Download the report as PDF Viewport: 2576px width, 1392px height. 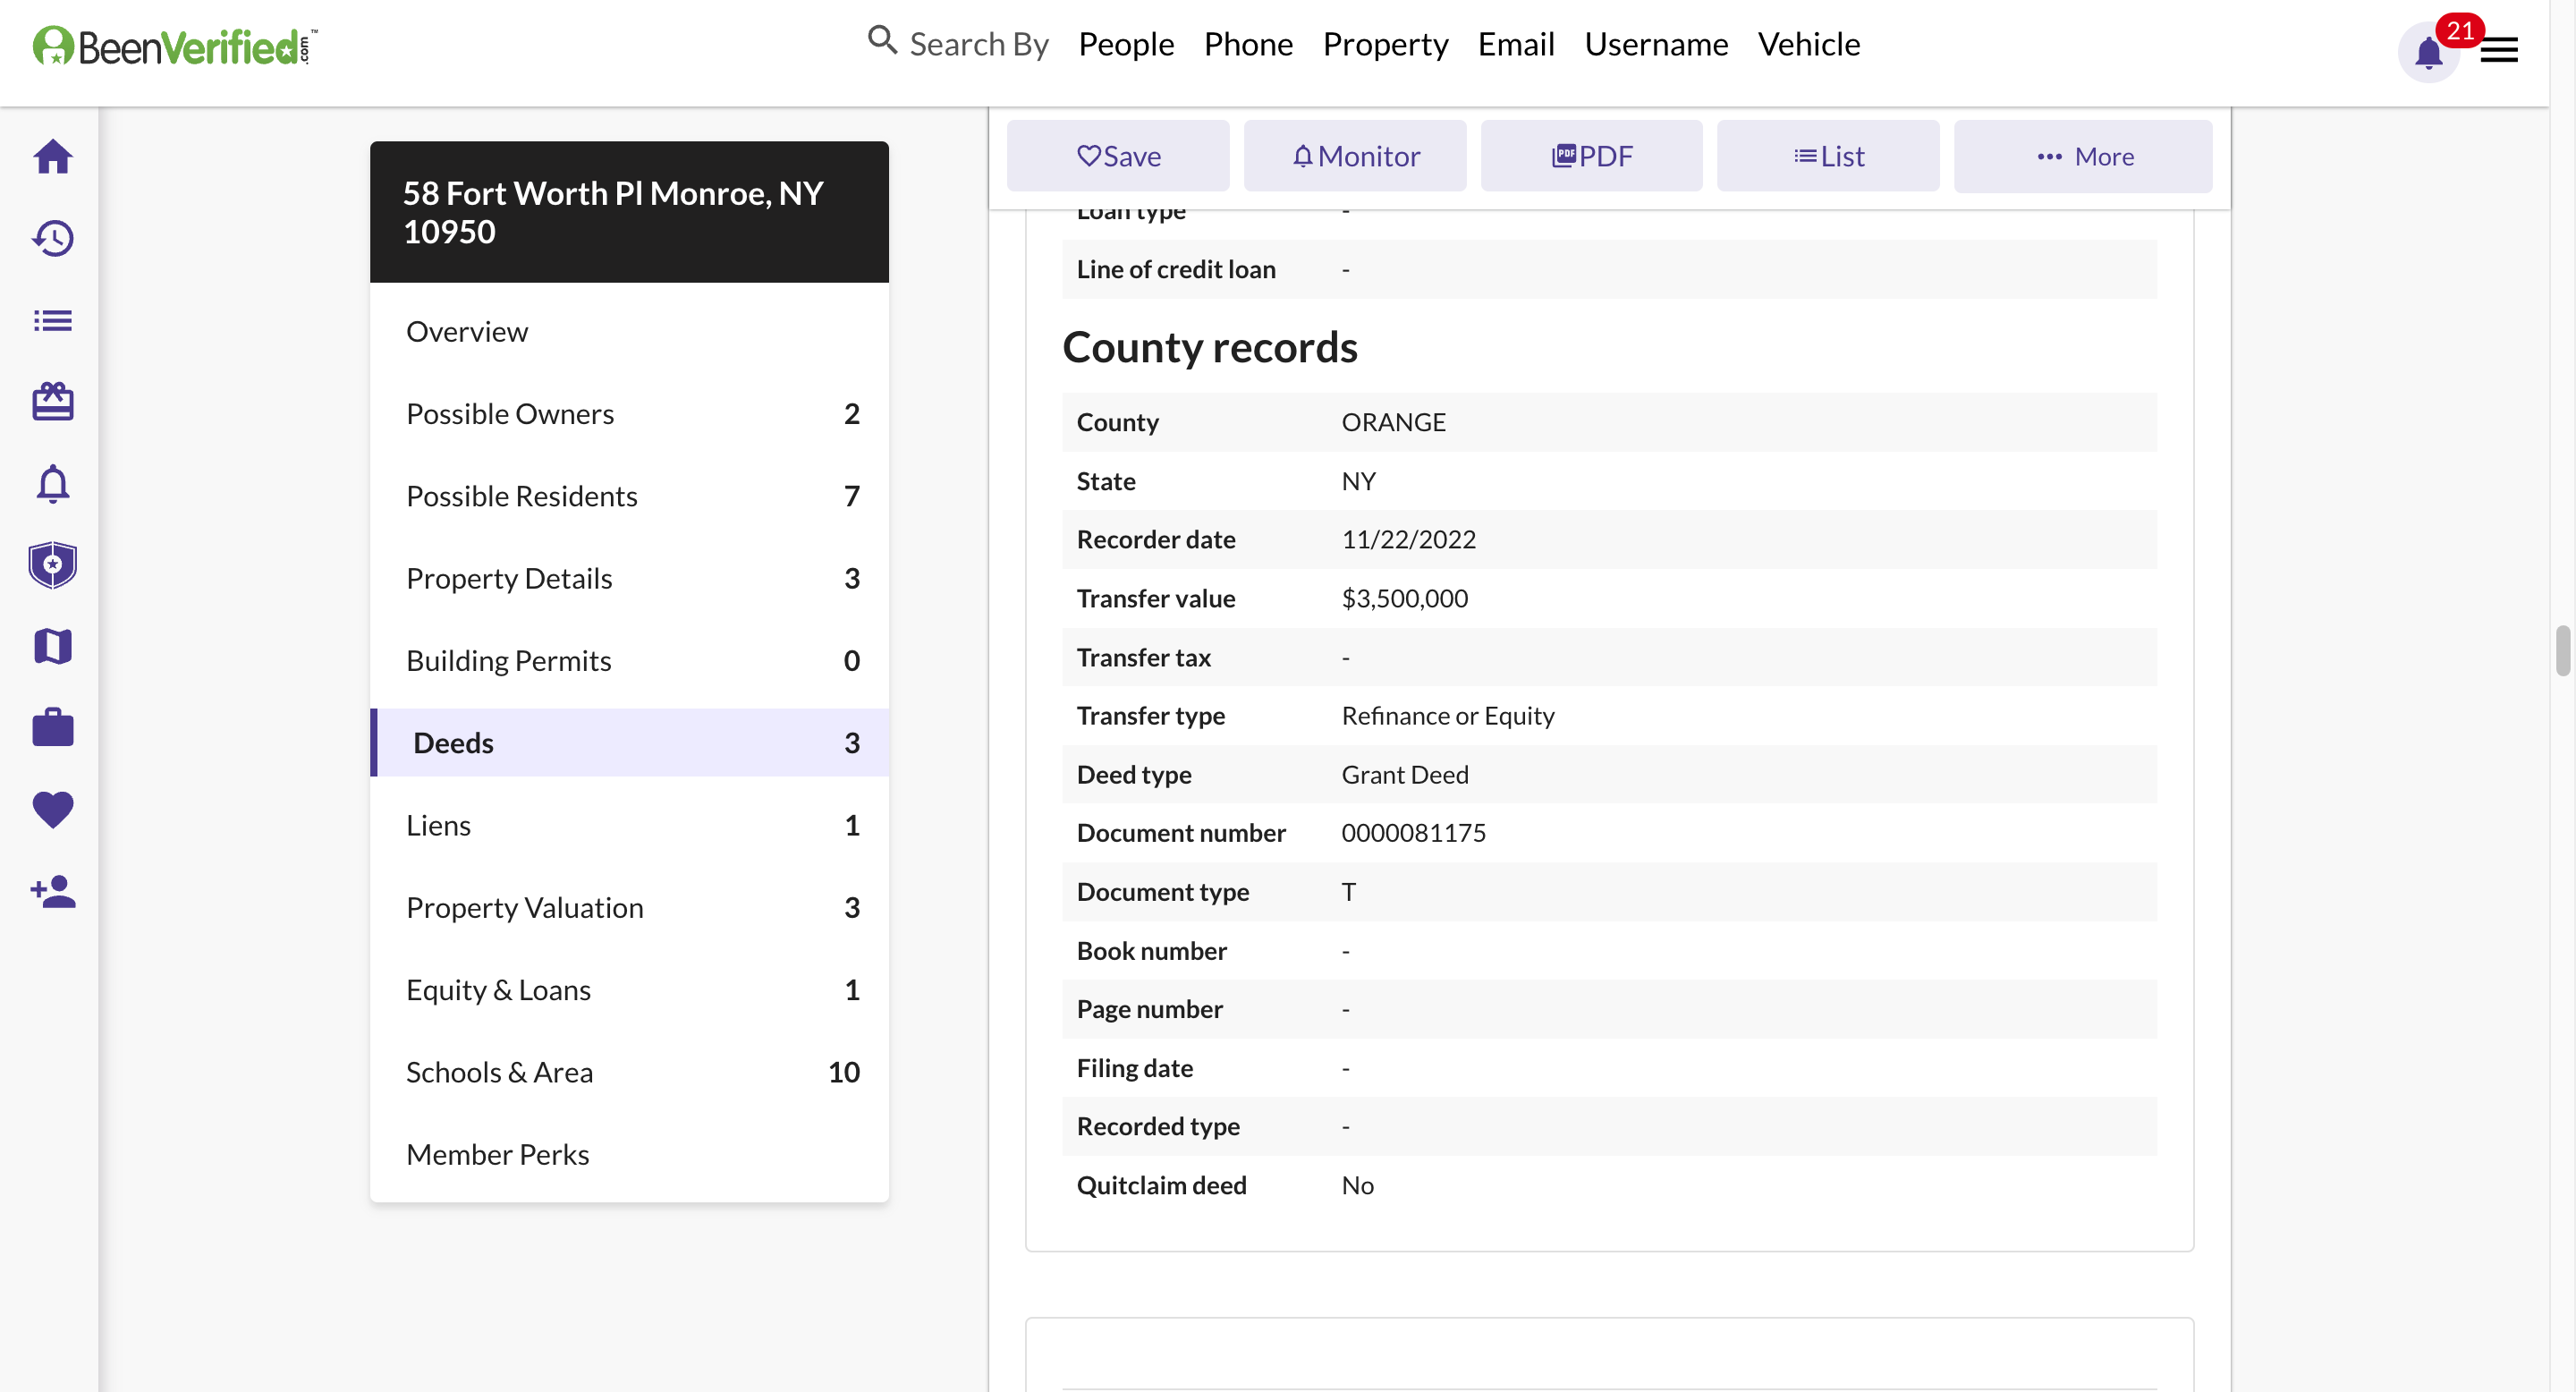click(x=1591, y=156)
